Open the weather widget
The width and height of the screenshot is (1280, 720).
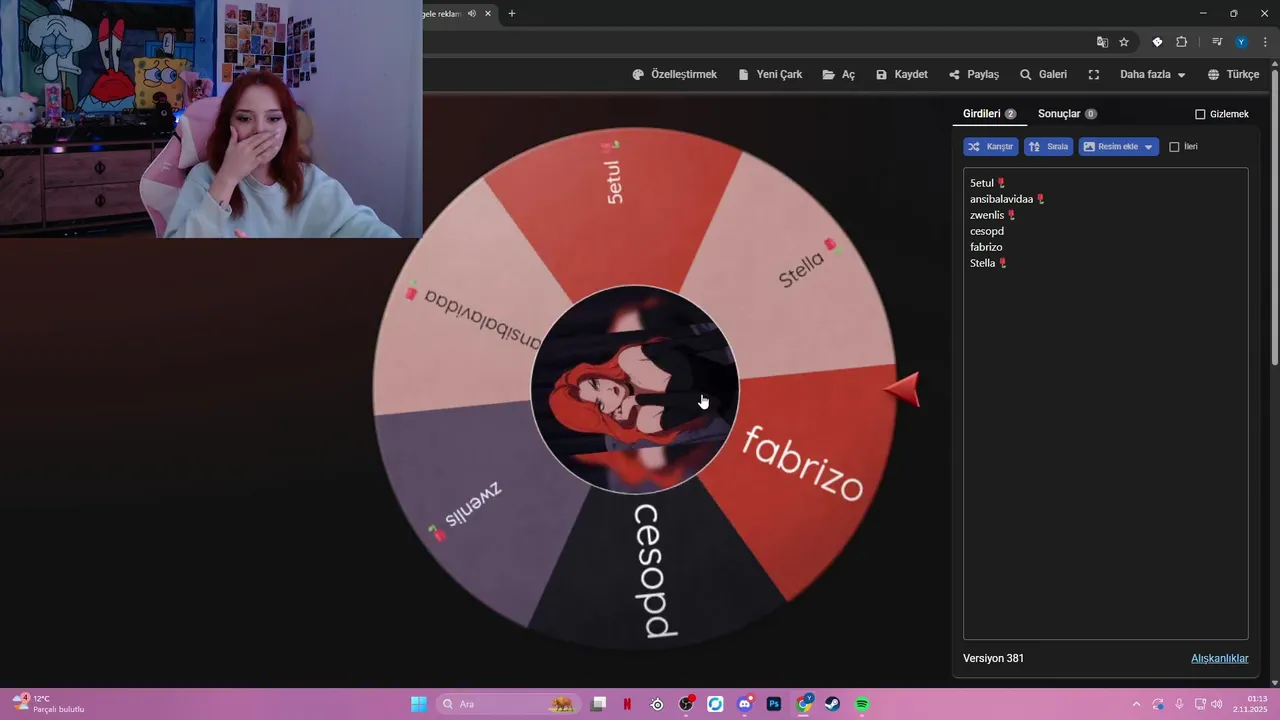tap(48, 704)
